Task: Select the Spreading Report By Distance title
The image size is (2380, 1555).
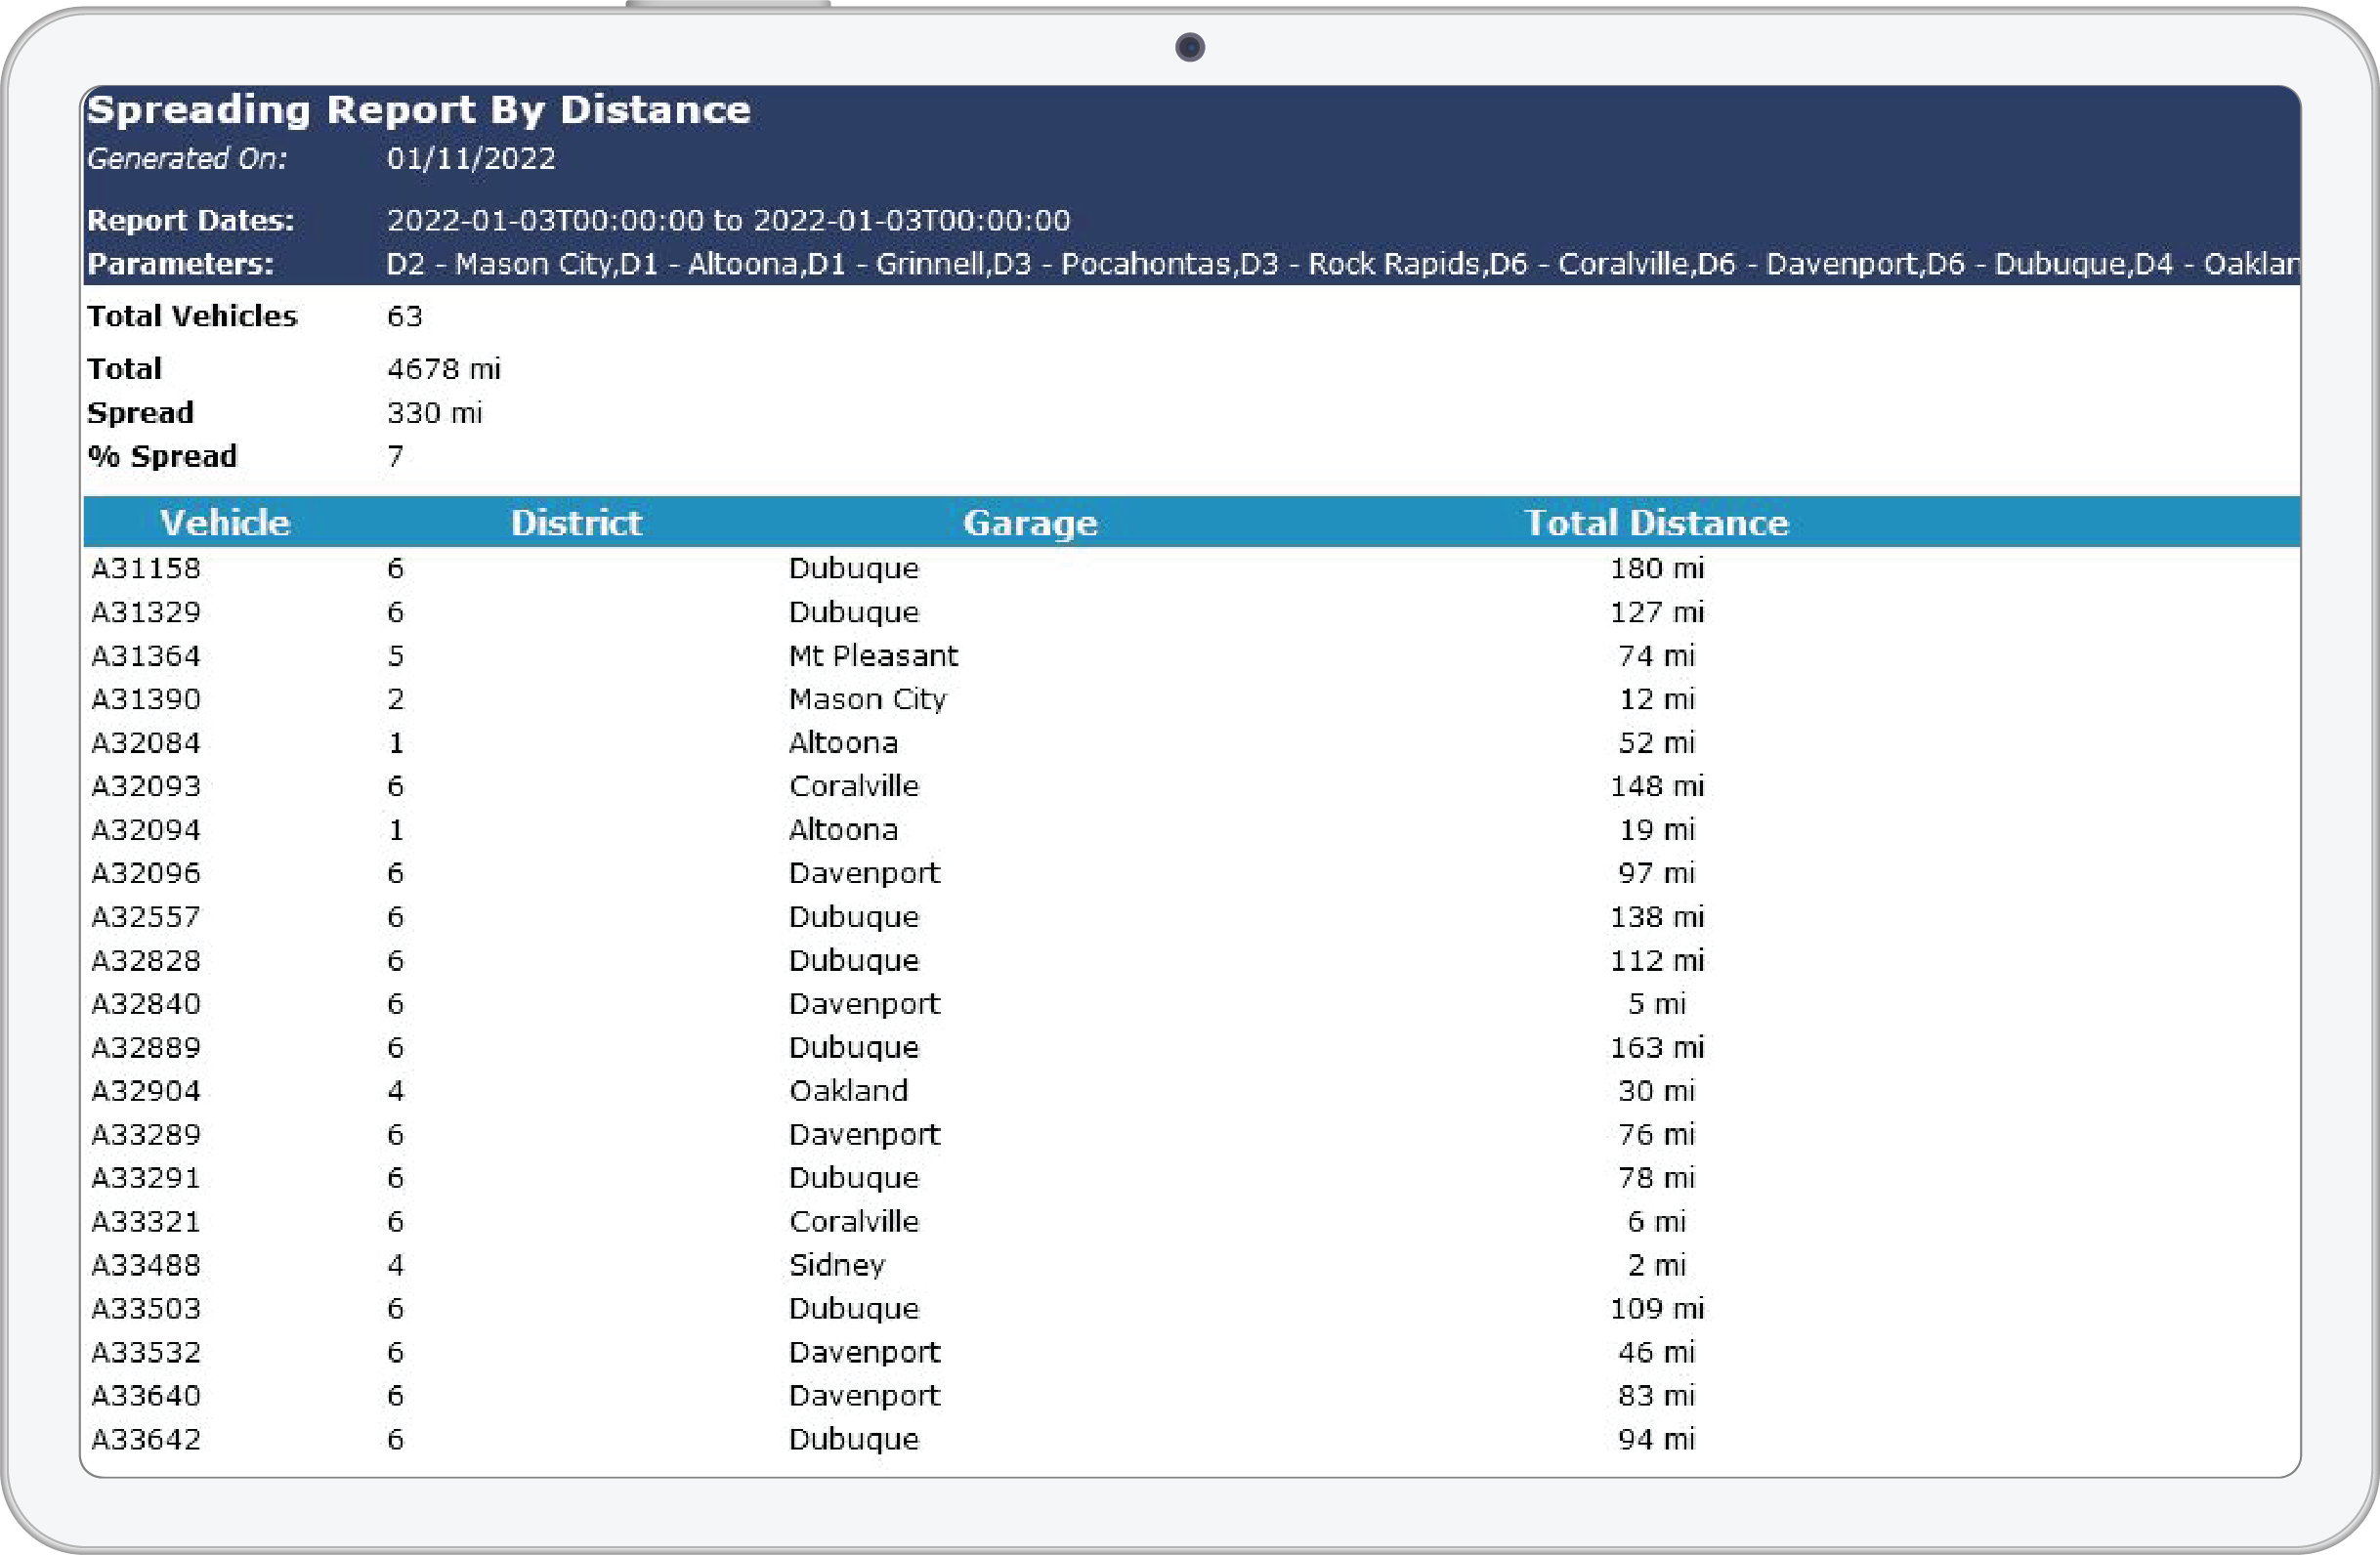Action: [418, 109]
